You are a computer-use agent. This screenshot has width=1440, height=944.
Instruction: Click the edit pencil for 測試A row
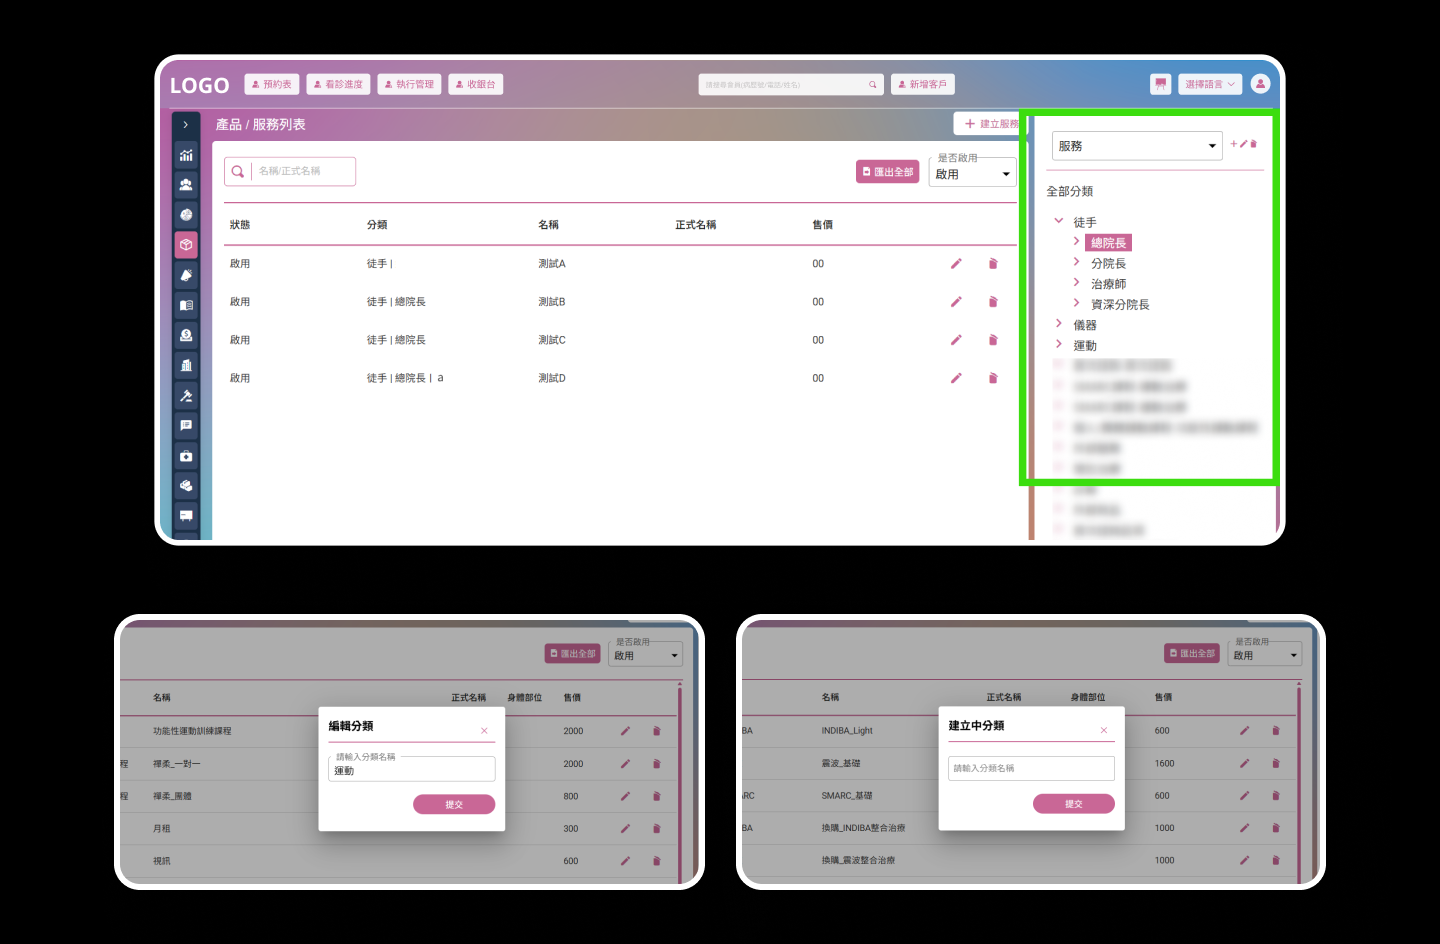[x=956, y=264]
